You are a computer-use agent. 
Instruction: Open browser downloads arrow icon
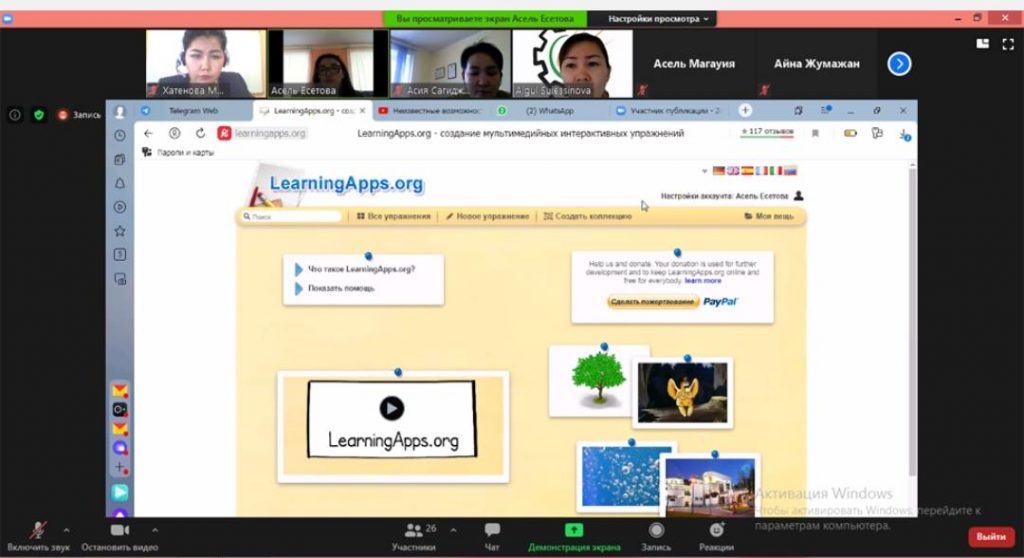904,134
